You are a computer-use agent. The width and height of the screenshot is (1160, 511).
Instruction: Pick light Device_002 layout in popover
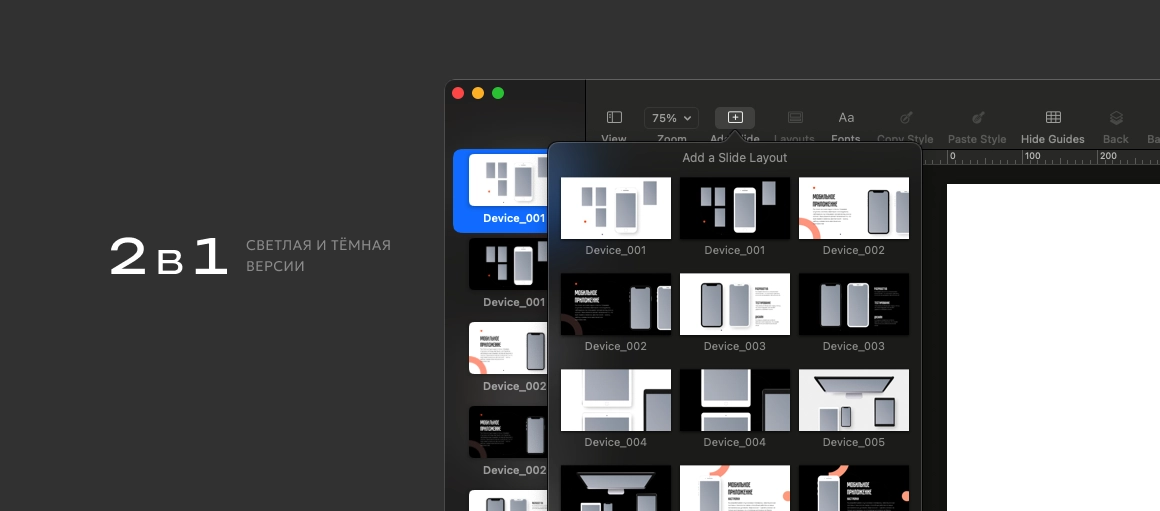click(854, 208)
